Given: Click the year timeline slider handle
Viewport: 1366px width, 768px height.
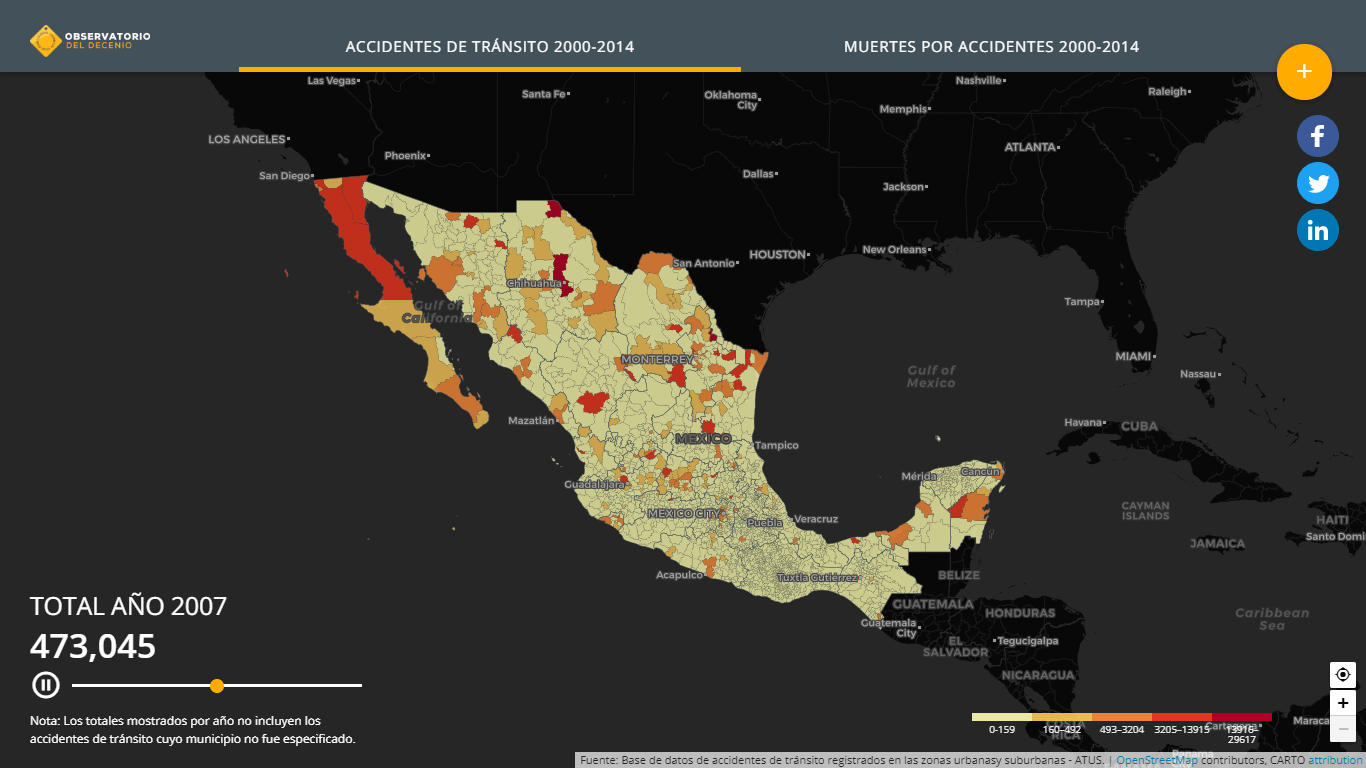Looking at the screenshot, I should tap(217, 686).
